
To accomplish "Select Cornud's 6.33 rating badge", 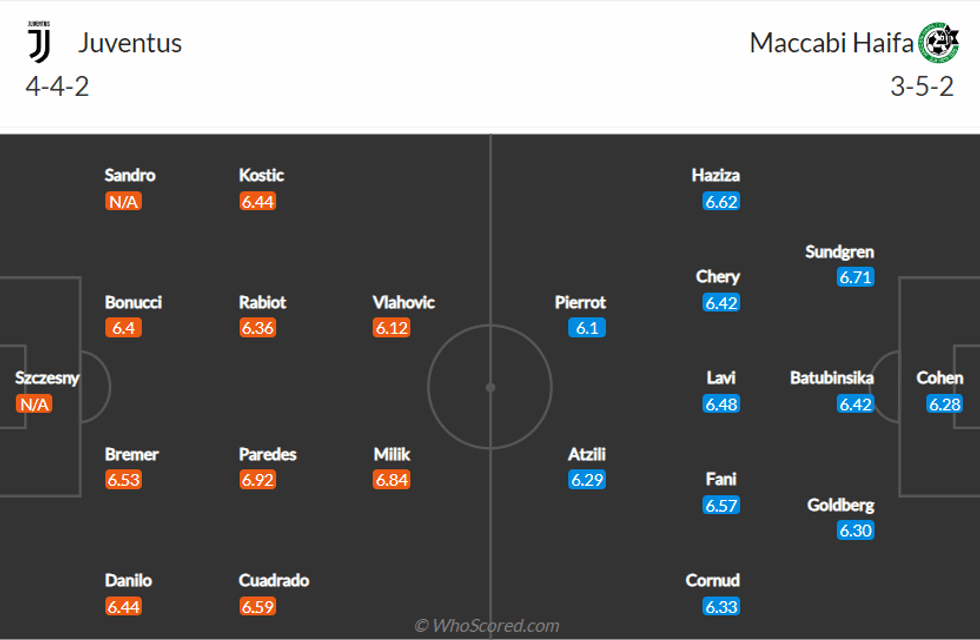I will pyautogui.click(x=720, y=606).
